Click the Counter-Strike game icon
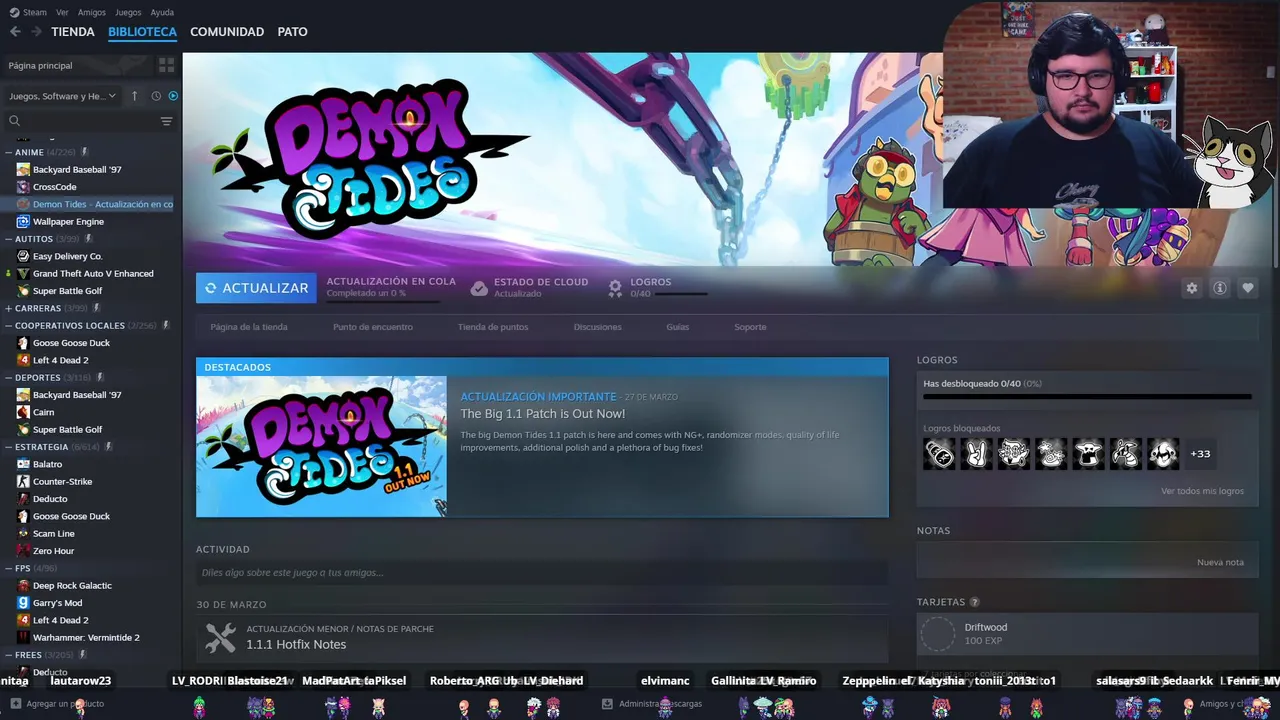This screenshot has width=1280, height=720. [x=23, y=482]
